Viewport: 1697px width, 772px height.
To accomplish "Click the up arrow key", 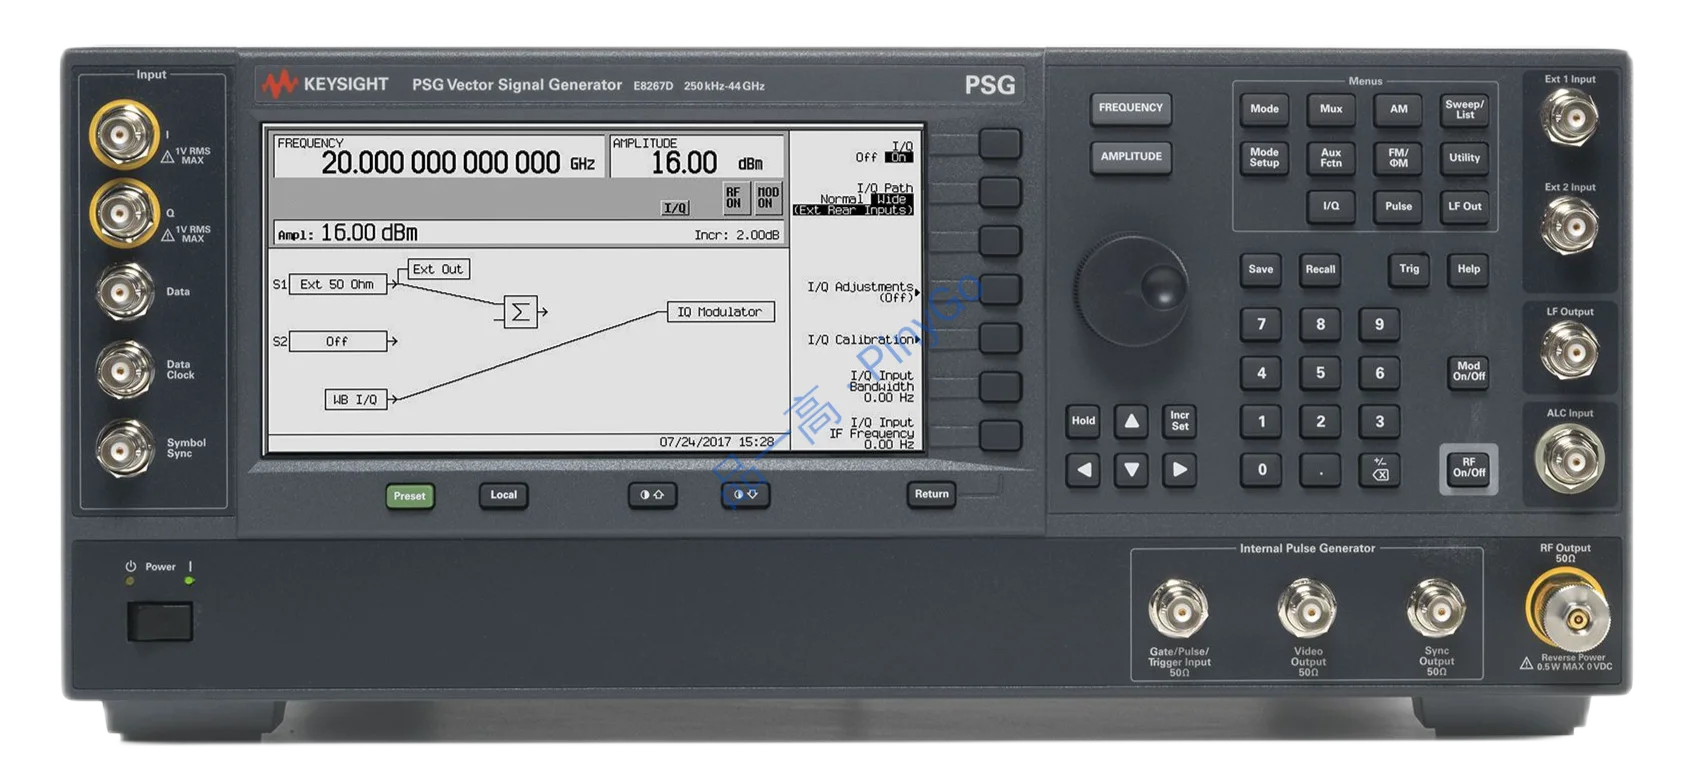I will 1131,421.
